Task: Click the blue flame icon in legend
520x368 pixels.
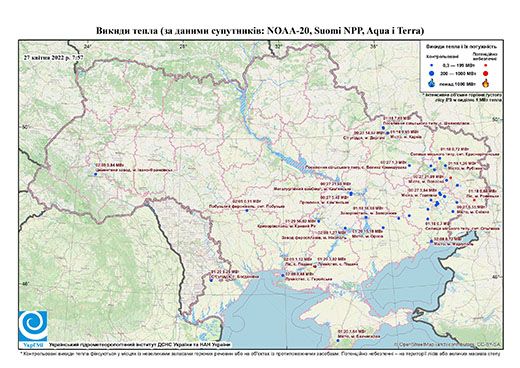Action: click(x=432, y=83)
